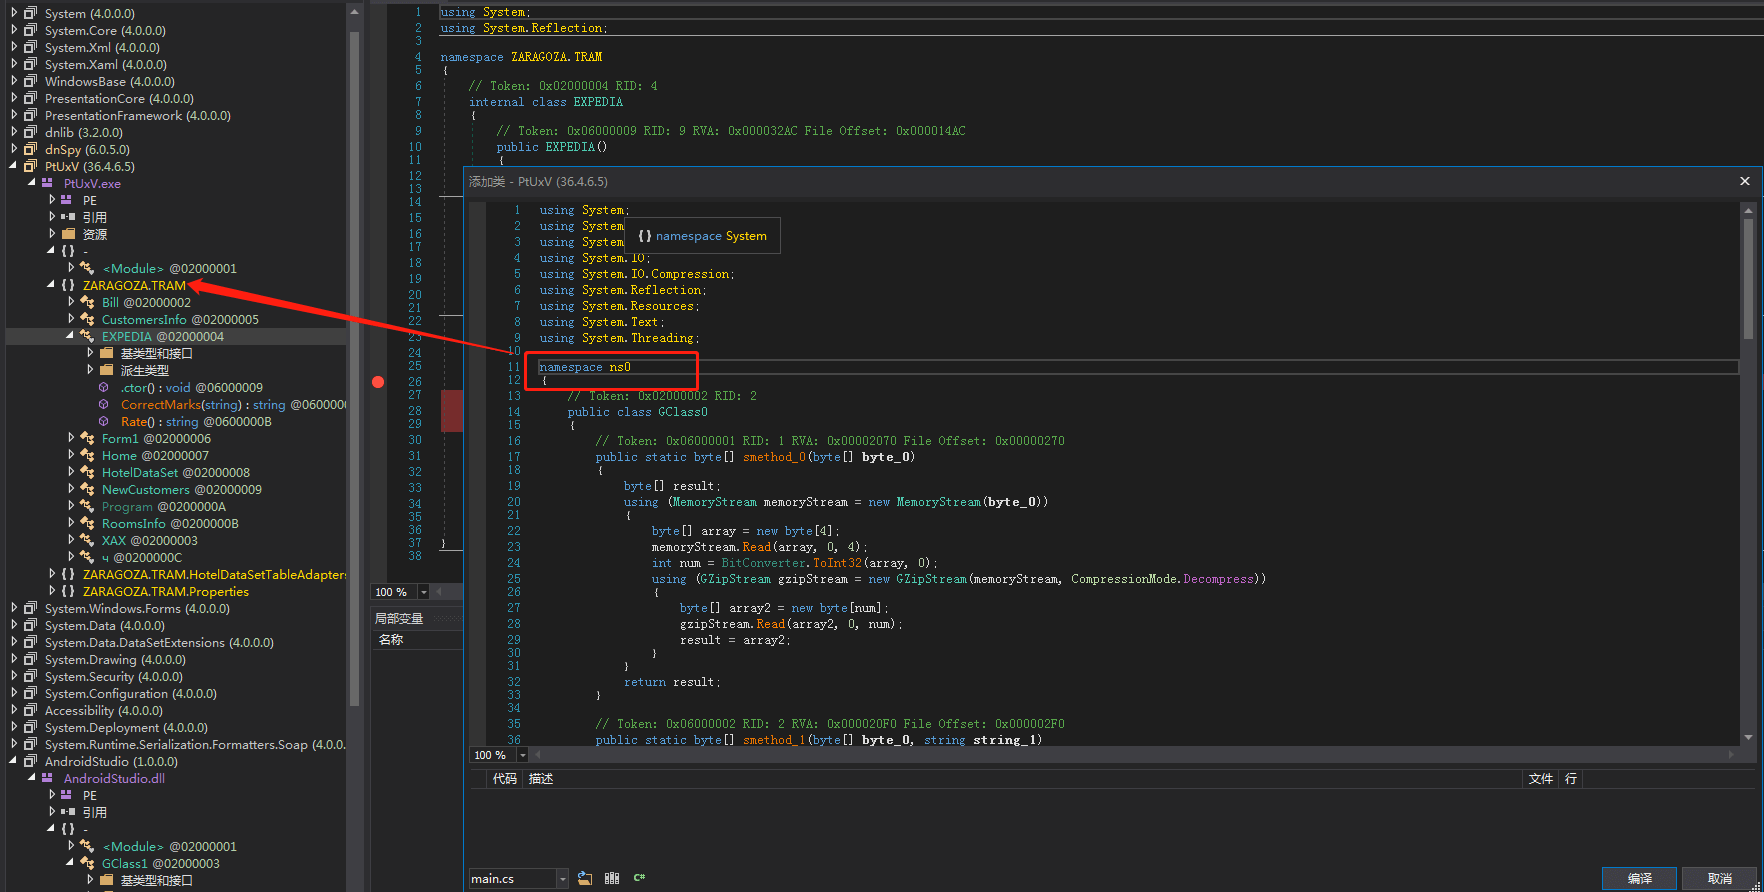Click the dnSpy (6.0.5.0) assembly icon
This screenshot has height=892, width=1764.
pos(30,149)
